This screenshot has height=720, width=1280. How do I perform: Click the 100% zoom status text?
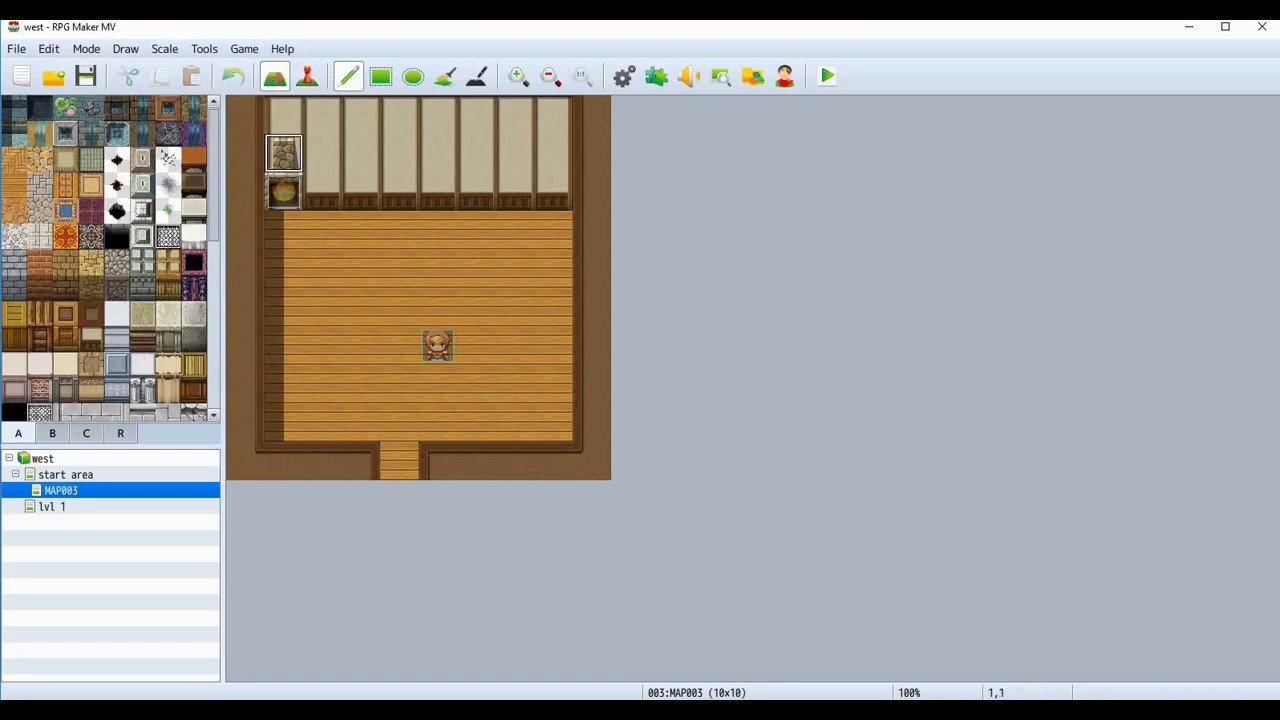pyautogui.click(x=909, y=692)
